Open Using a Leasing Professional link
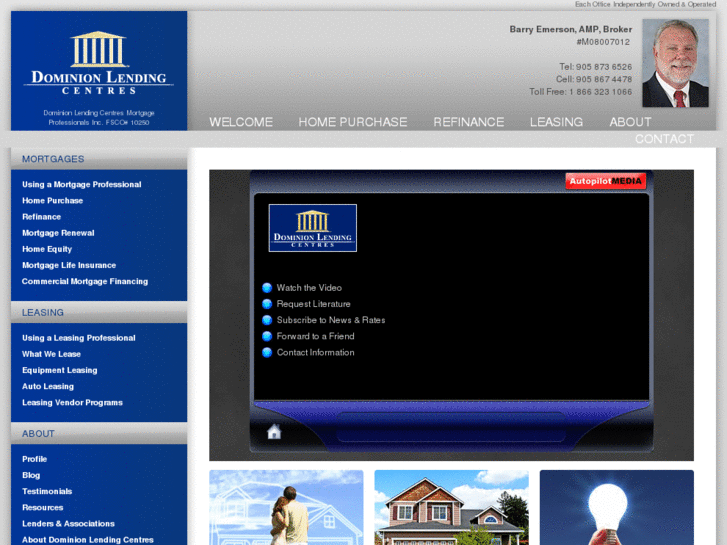Viewport: 727px width, 545px height. (79, 338)
